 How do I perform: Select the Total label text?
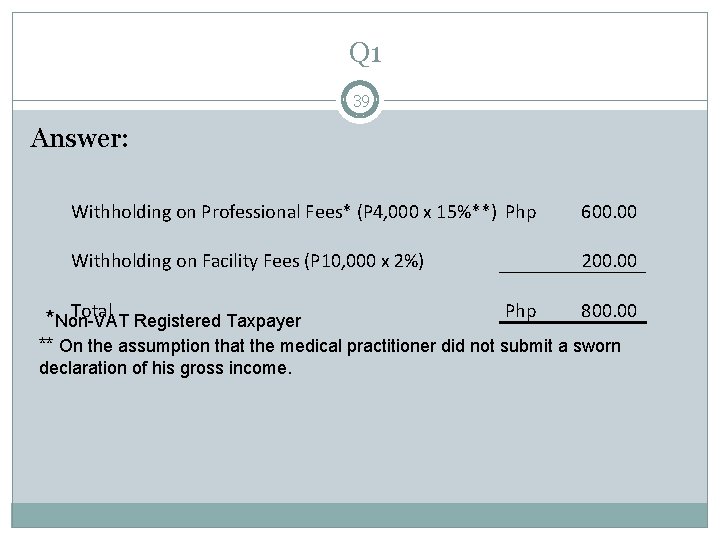point(91,310)
